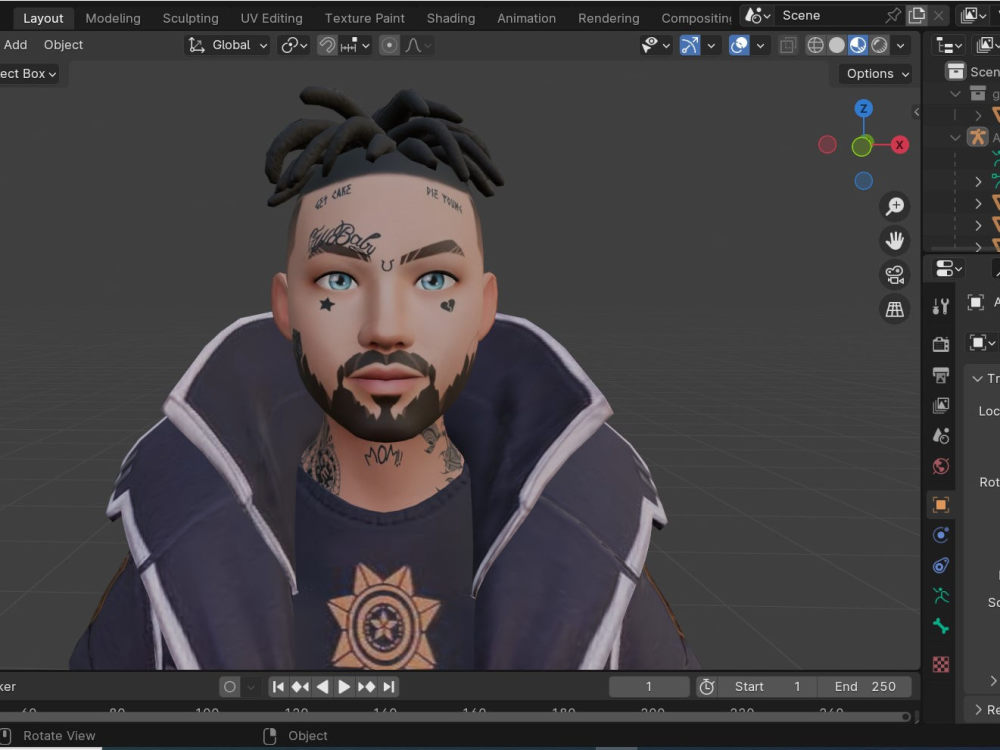
Task: Activate the viewport Zoom magnifier tool
Action: (x=894, y=205)
